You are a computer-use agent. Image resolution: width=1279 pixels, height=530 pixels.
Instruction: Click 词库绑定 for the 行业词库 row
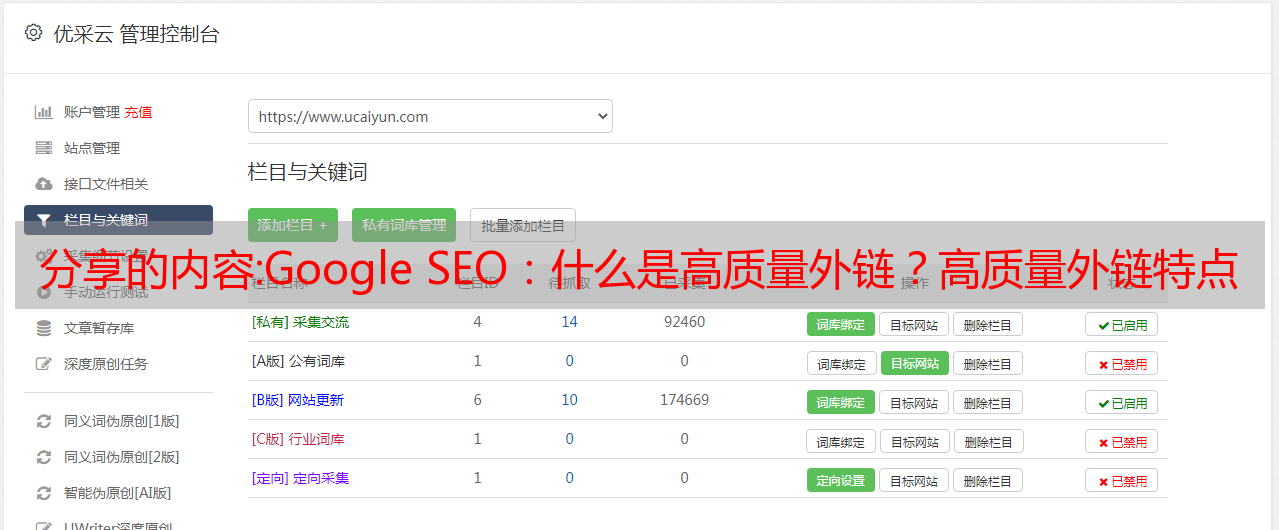tap(841, 441)
